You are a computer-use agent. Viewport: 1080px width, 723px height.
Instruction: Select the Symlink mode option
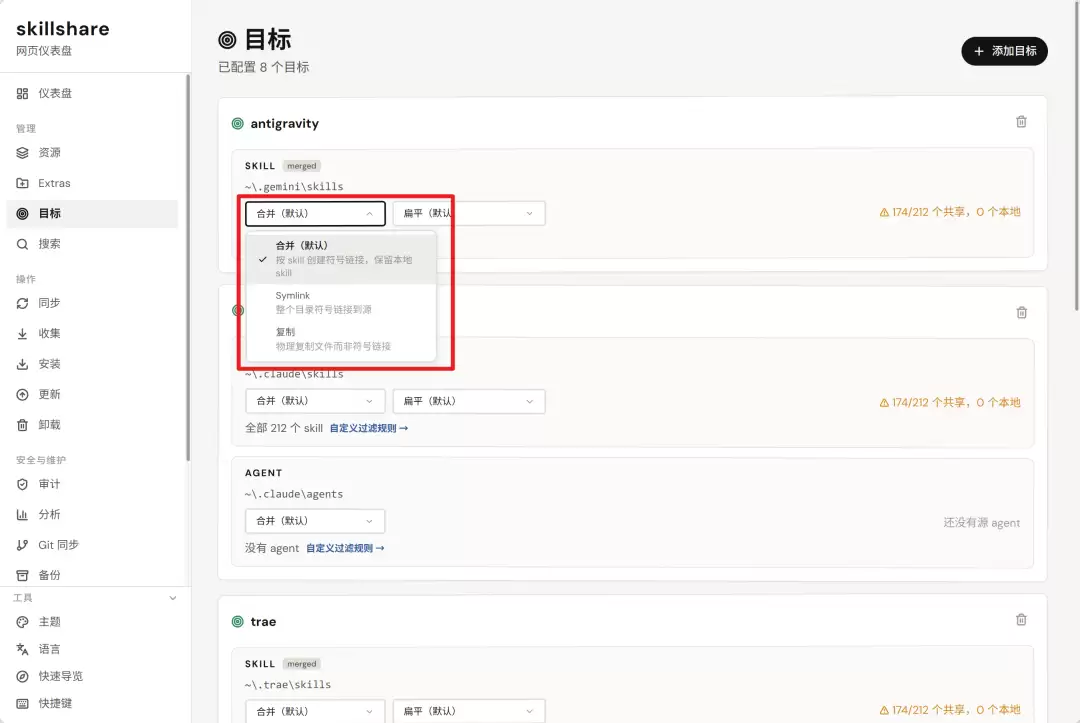(x=341, y=302)
